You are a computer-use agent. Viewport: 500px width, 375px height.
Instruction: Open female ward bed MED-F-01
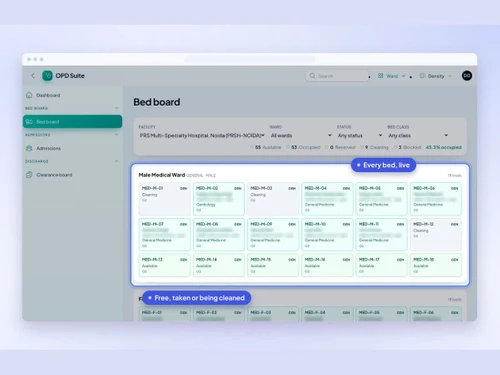tap(164, 314)
